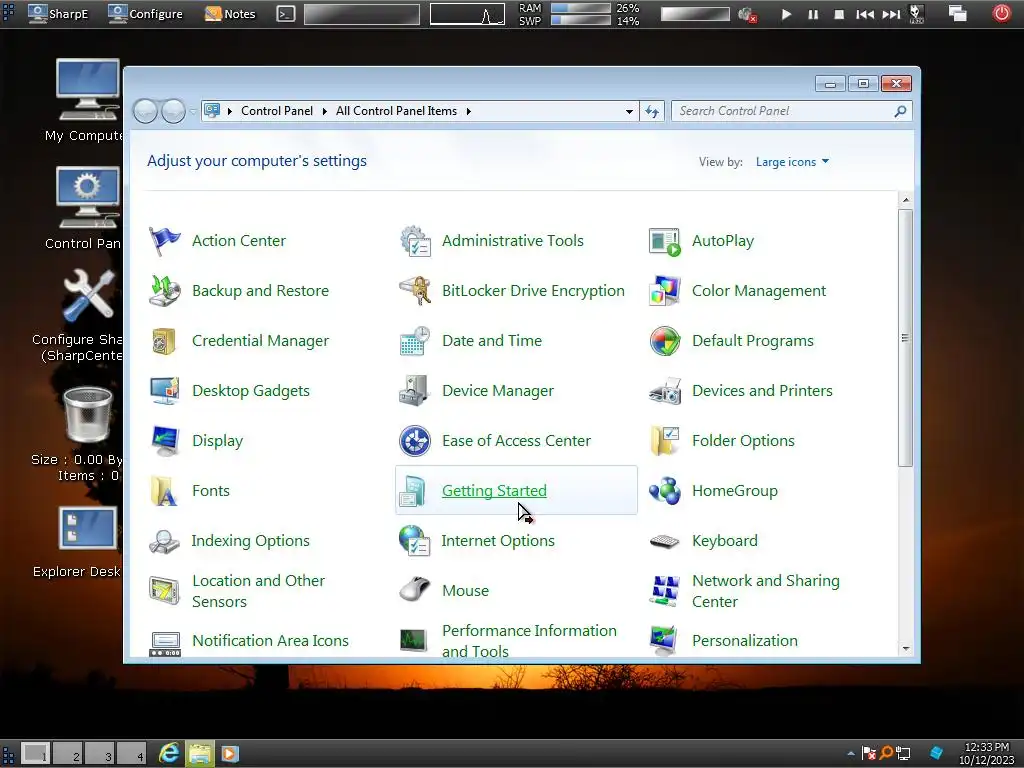
Task: Click All Control Panel Items breadcrumb
Action: [396, 111]
